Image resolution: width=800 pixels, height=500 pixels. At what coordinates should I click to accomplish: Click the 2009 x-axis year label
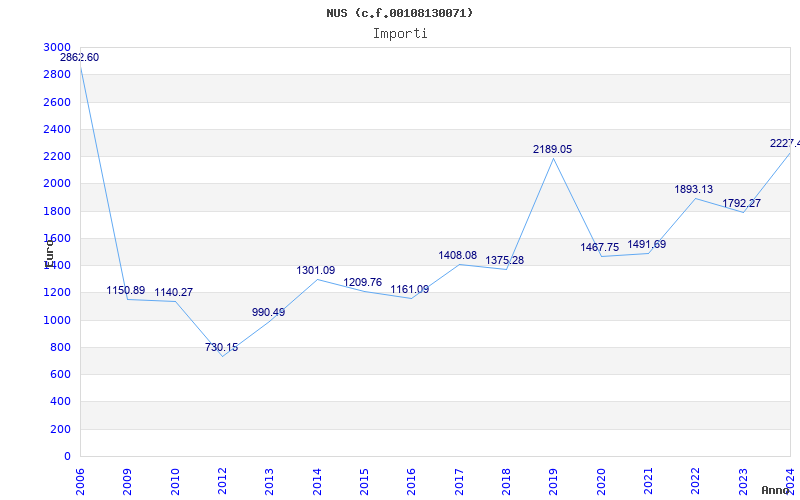pyautogui.click(x=128, y=482)
